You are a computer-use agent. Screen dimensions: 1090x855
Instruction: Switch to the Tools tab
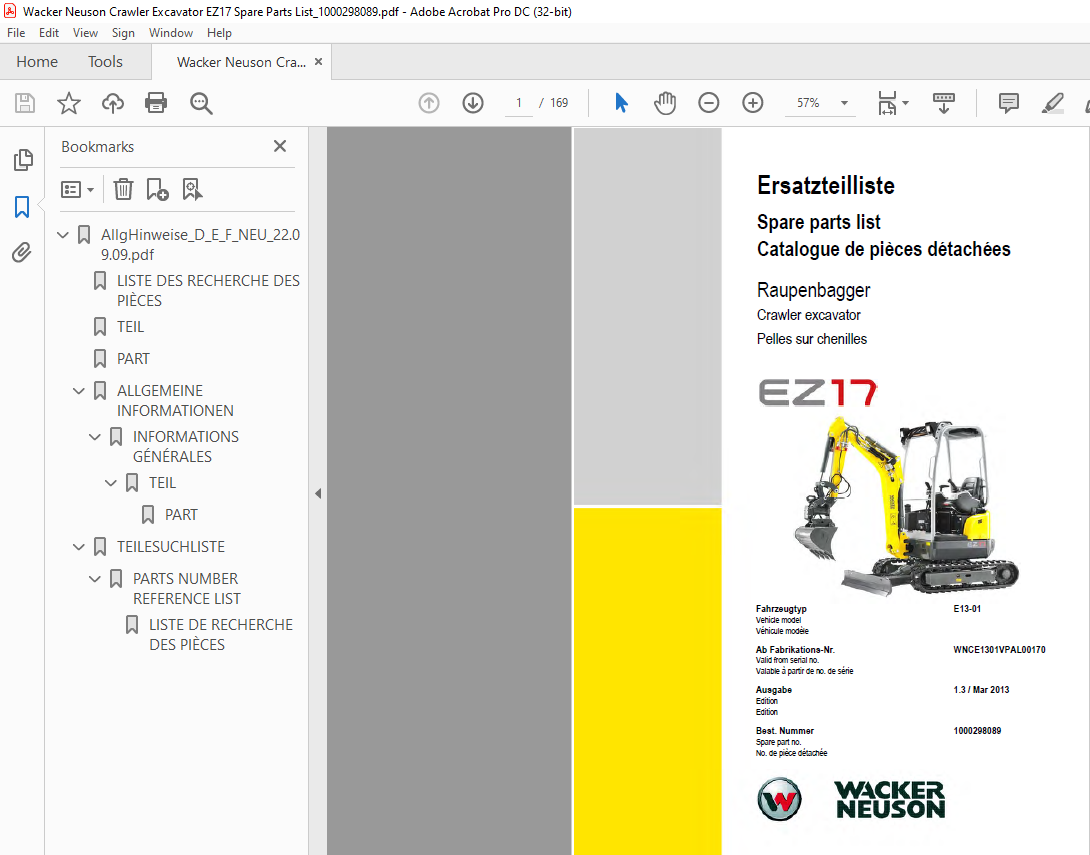coord(105,62)
